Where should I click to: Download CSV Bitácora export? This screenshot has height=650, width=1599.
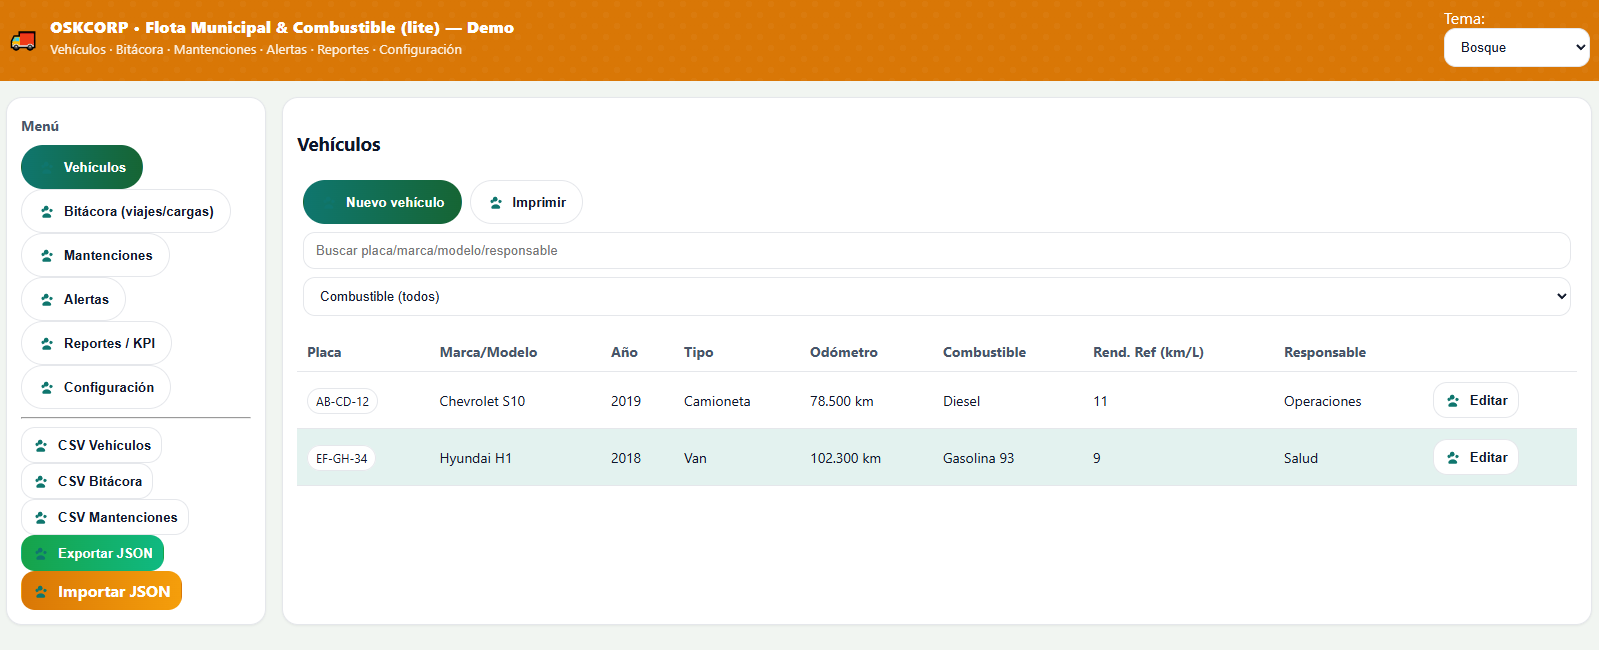(x=87, y=482)
